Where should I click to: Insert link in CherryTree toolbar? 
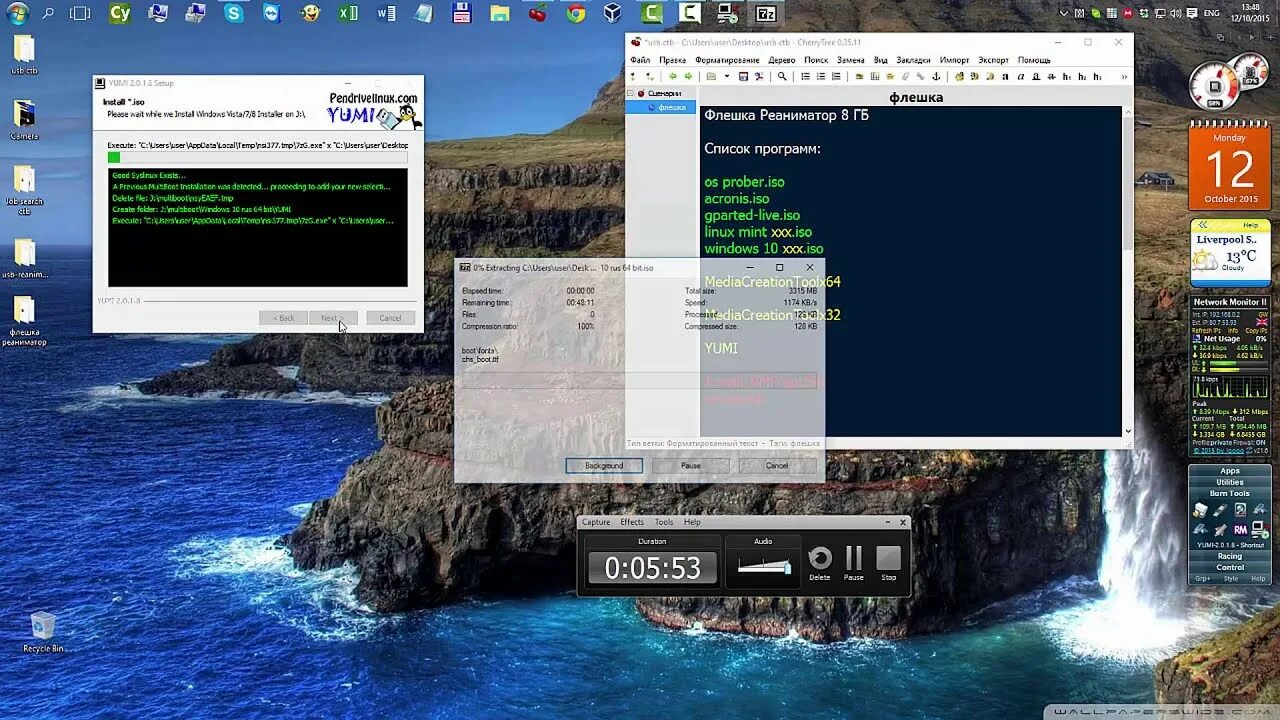point(920,76)
